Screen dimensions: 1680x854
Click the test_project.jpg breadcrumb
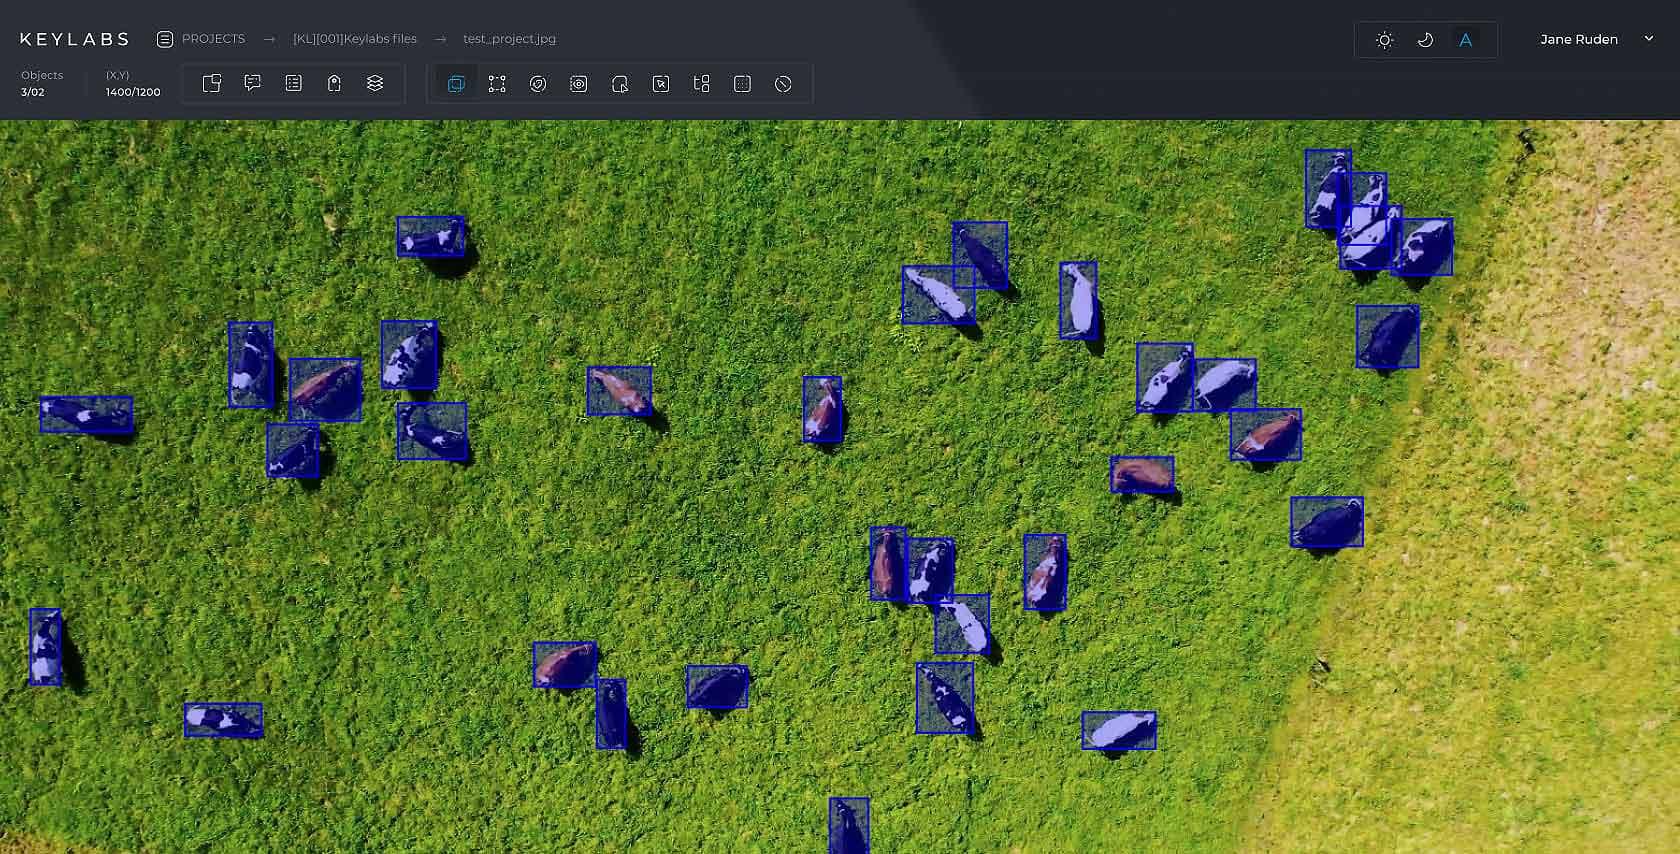[509, 39]
